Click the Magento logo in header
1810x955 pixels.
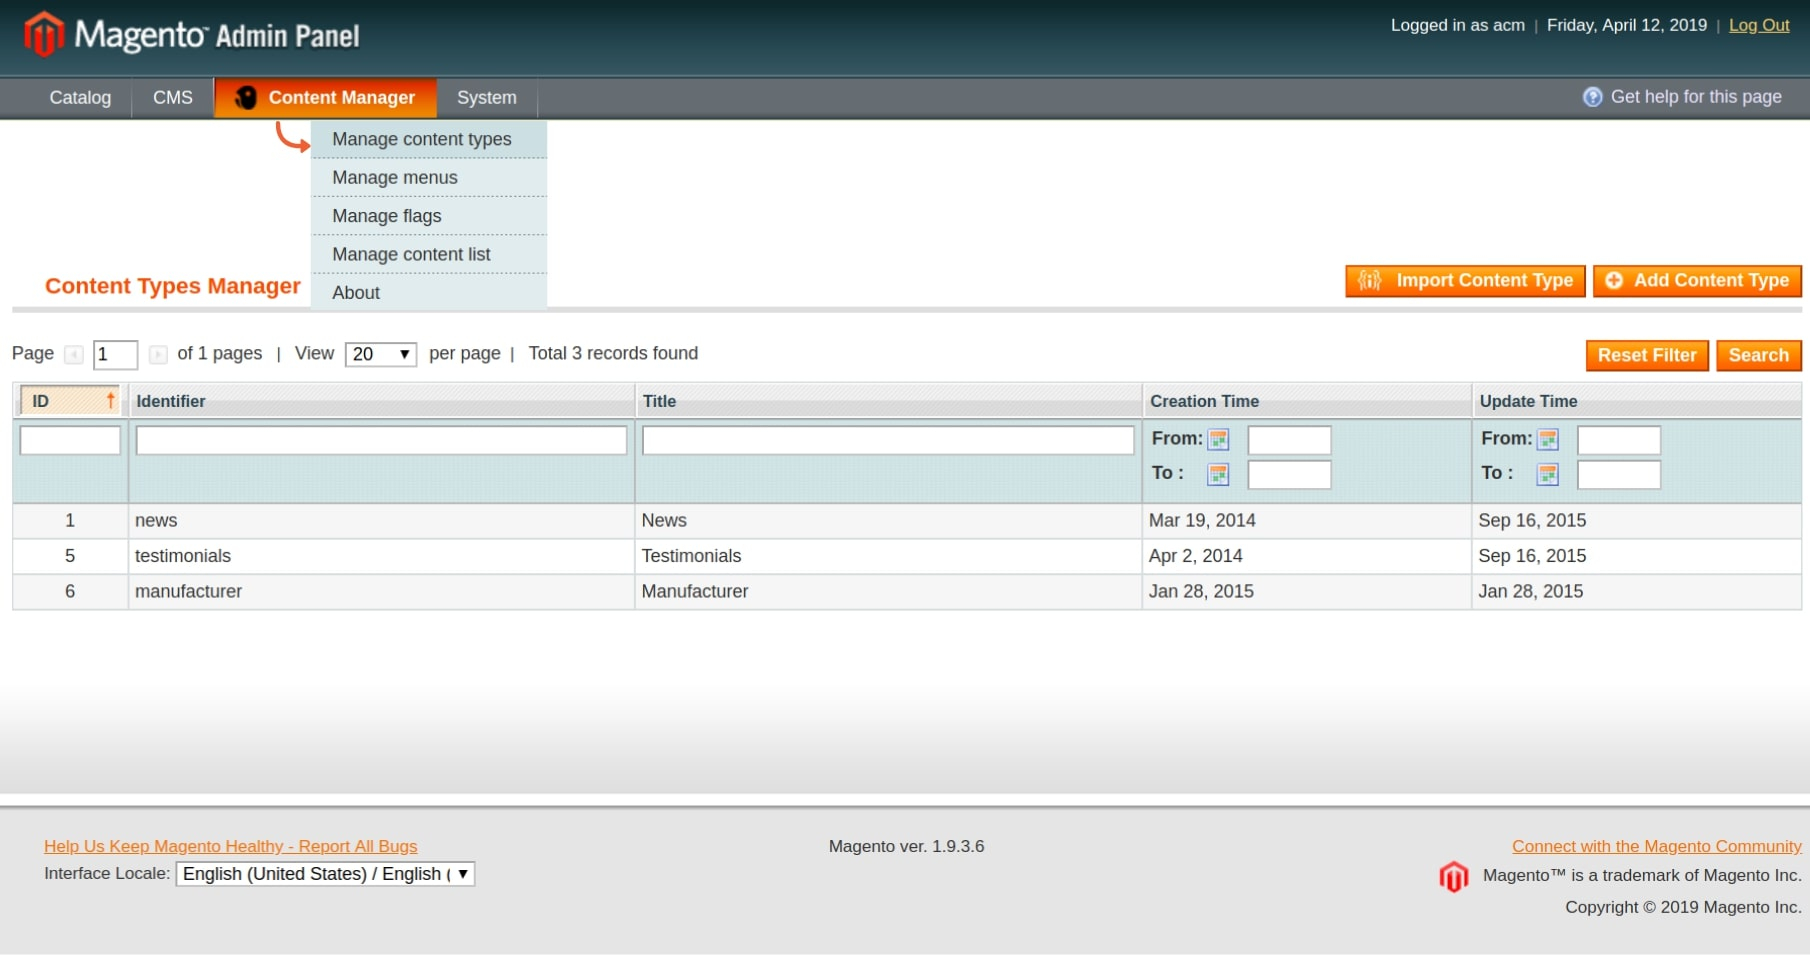point(191,35)
